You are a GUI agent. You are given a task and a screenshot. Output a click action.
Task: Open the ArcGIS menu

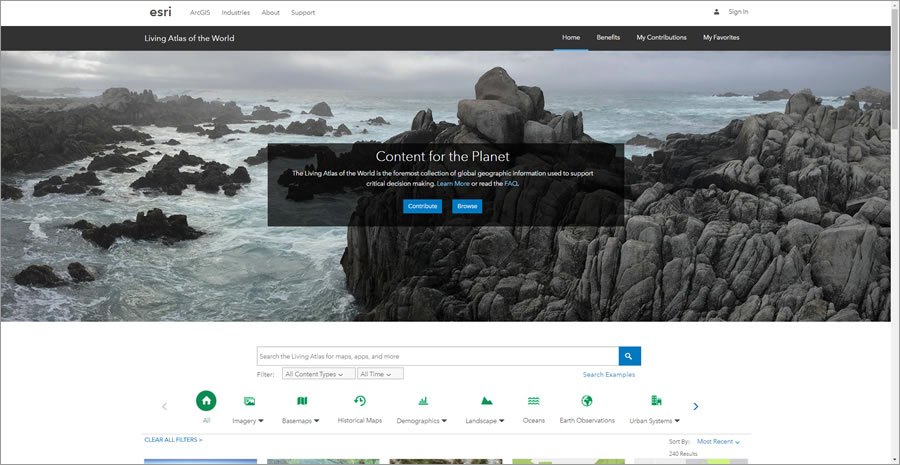200,13
